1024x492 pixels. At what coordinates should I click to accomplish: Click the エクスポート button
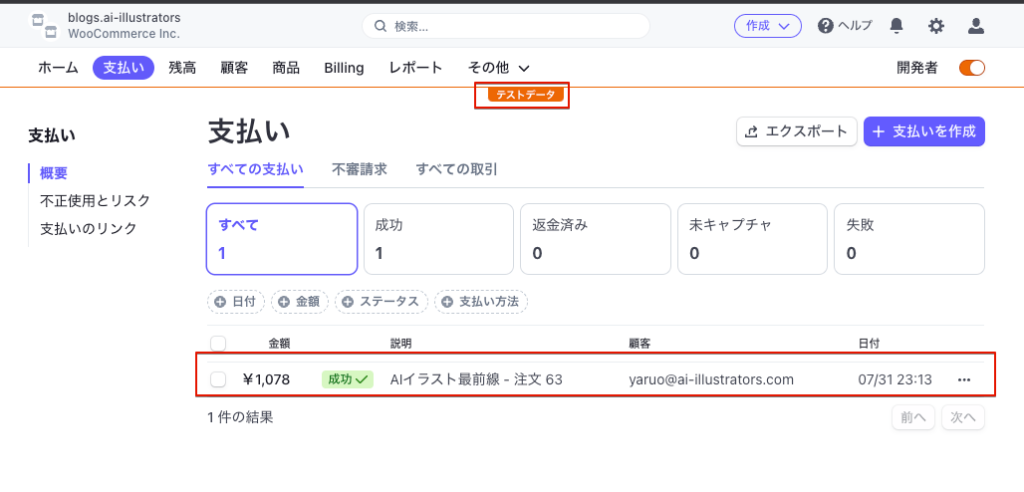[x=796, y=131]
